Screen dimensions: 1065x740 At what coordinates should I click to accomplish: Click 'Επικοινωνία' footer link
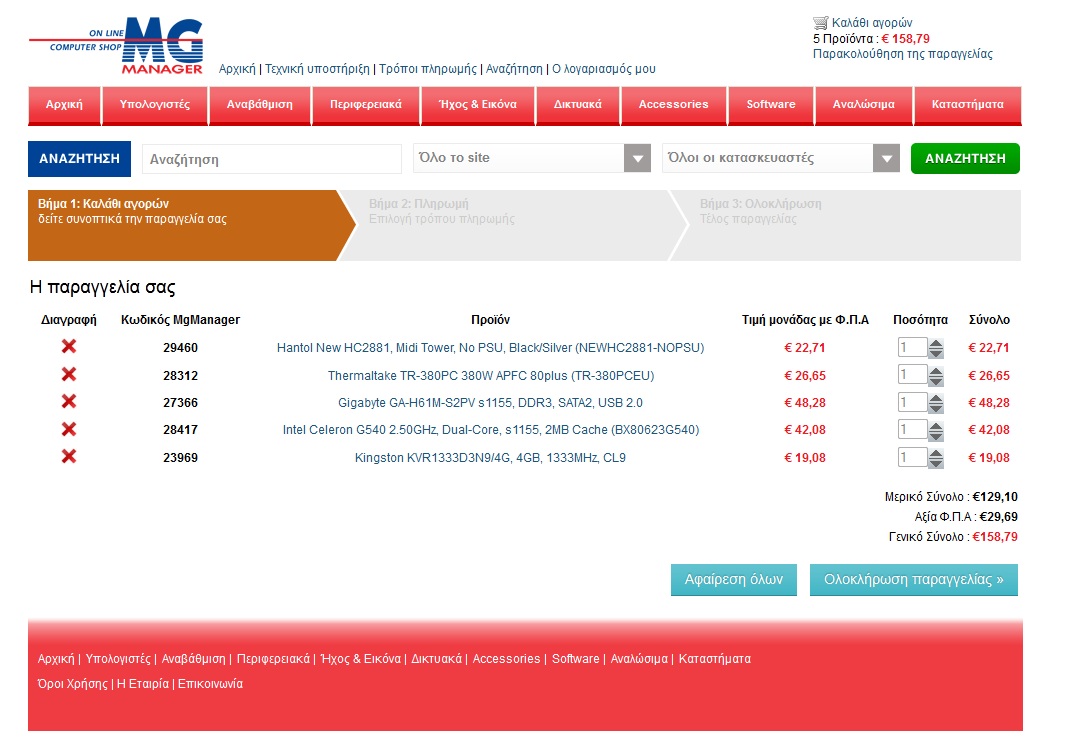(210, 684)
